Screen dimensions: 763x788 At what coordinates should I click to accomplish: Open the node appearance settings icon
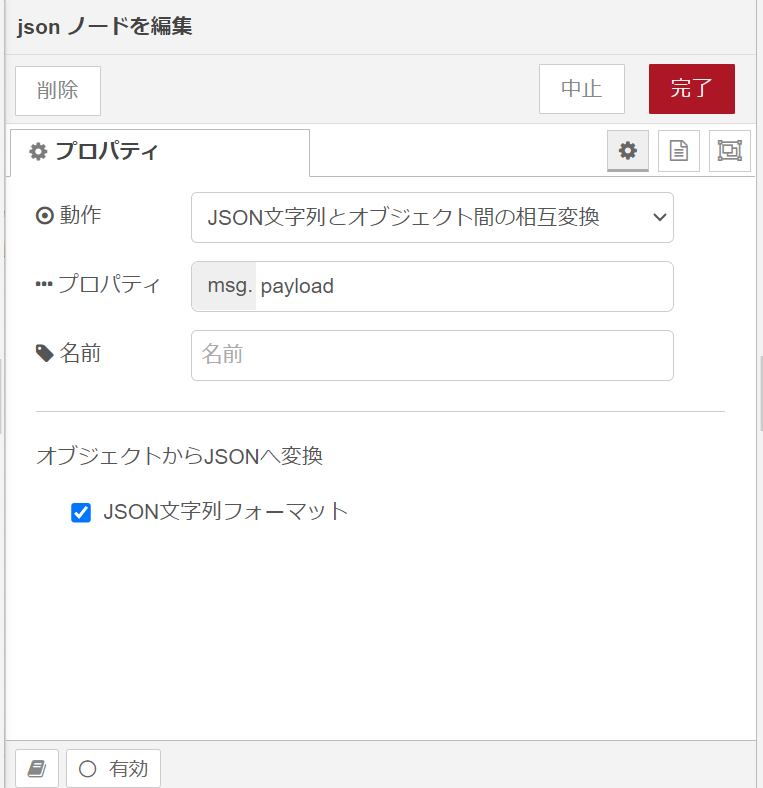pos(730,151)
